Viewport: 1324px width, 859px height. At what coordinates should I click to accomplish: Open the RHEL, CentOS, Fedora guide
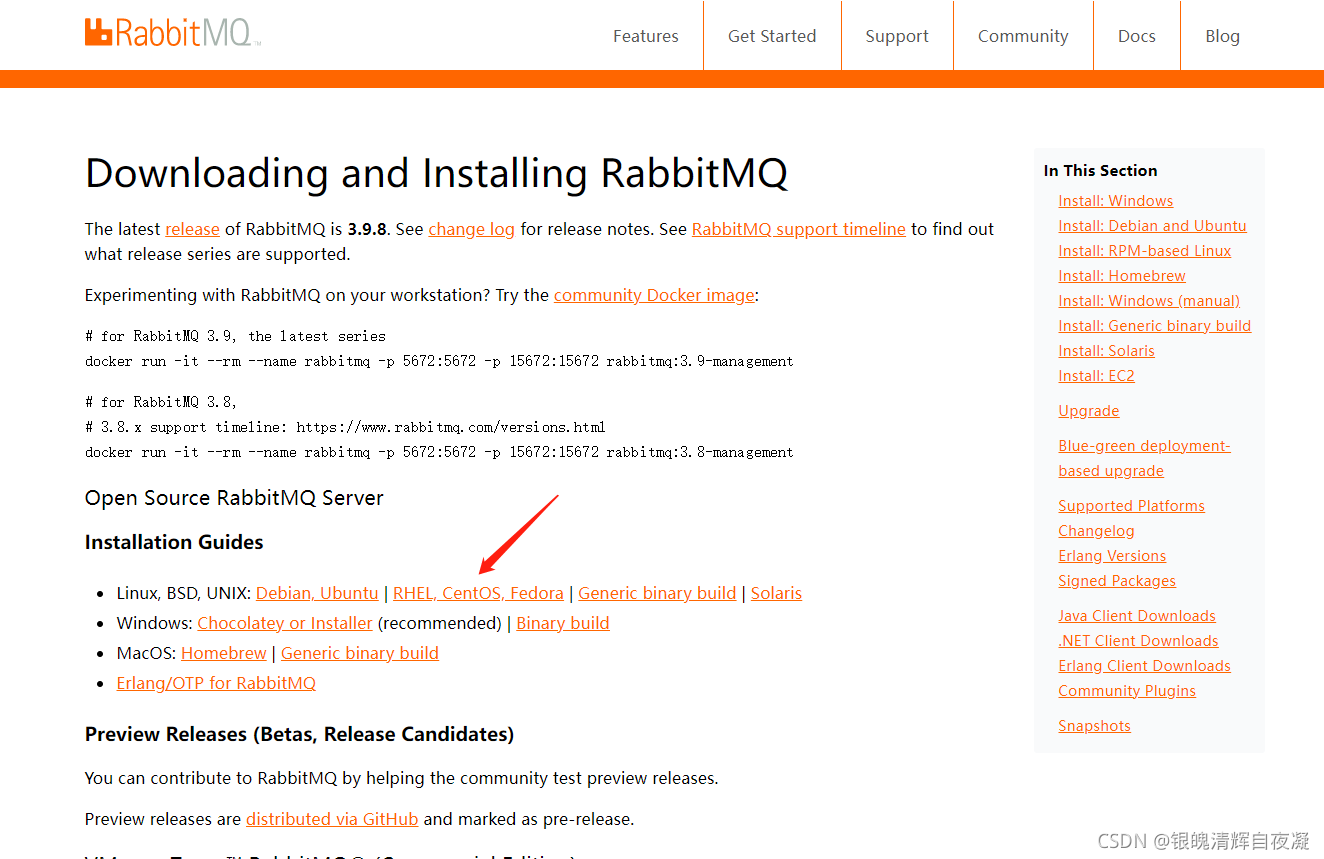[478, 593]
